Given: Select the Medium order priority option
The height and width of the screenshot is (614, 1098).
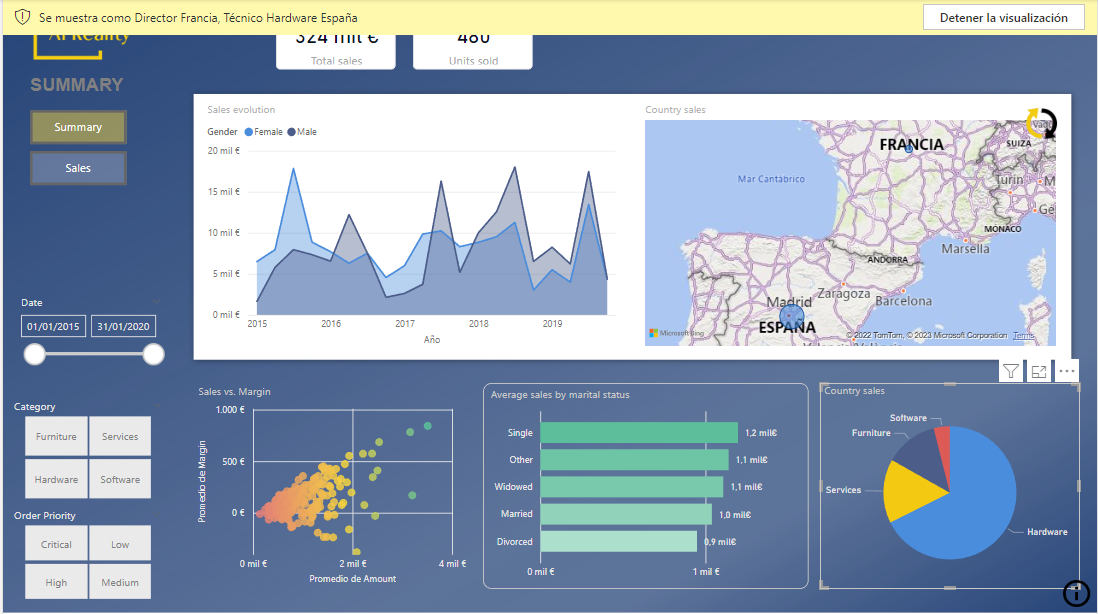Looking at the screenshot, I should [120, 583].
